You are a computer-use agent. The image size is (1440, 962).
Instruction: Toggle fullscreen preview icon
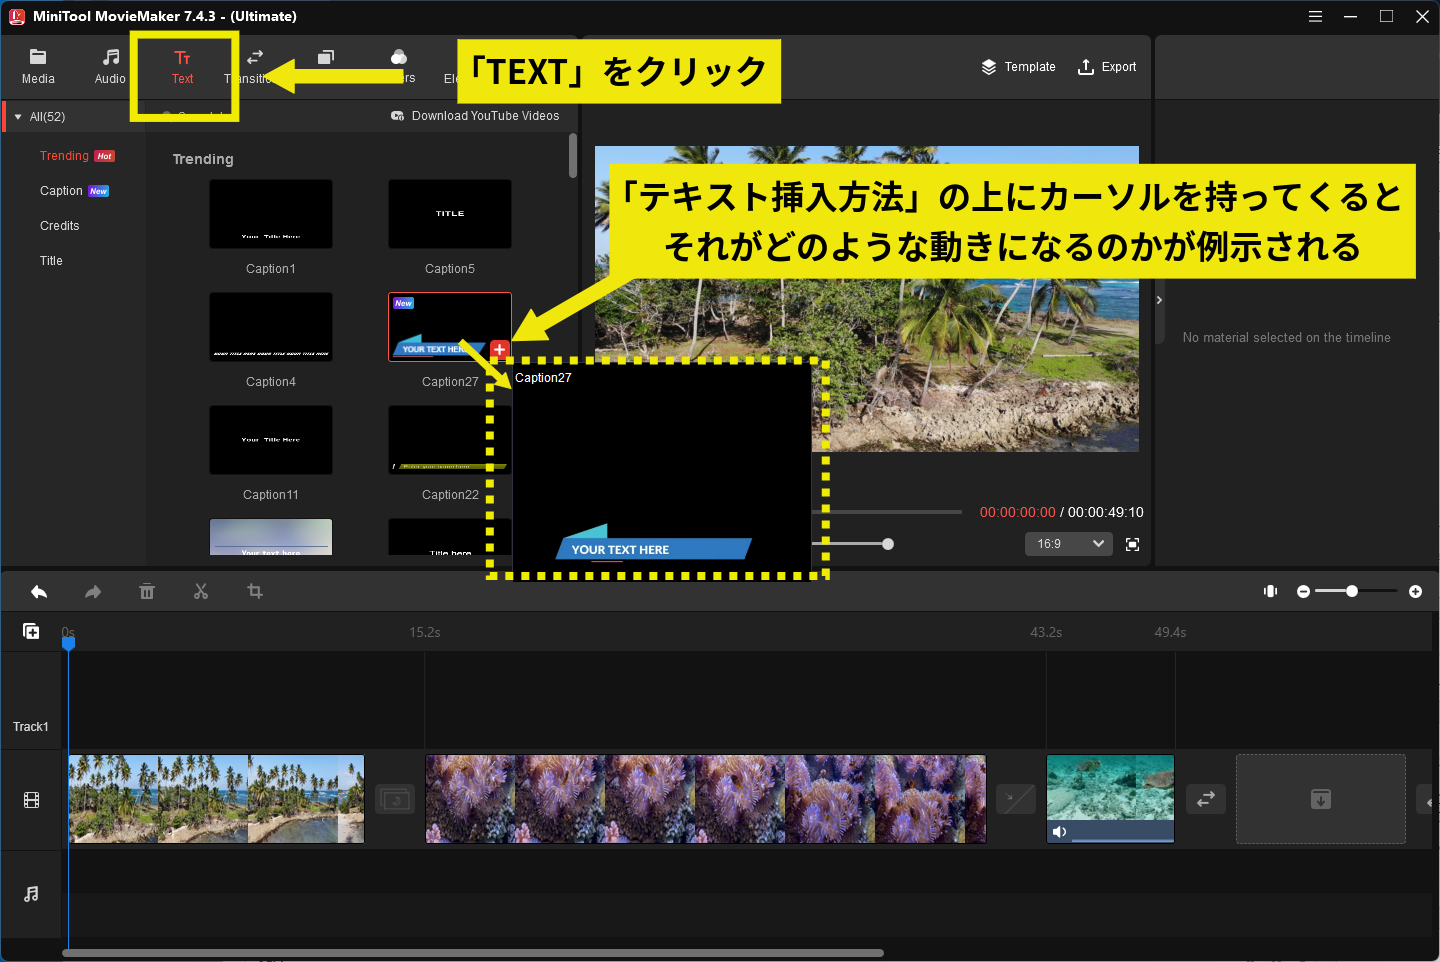(1133, 544)
